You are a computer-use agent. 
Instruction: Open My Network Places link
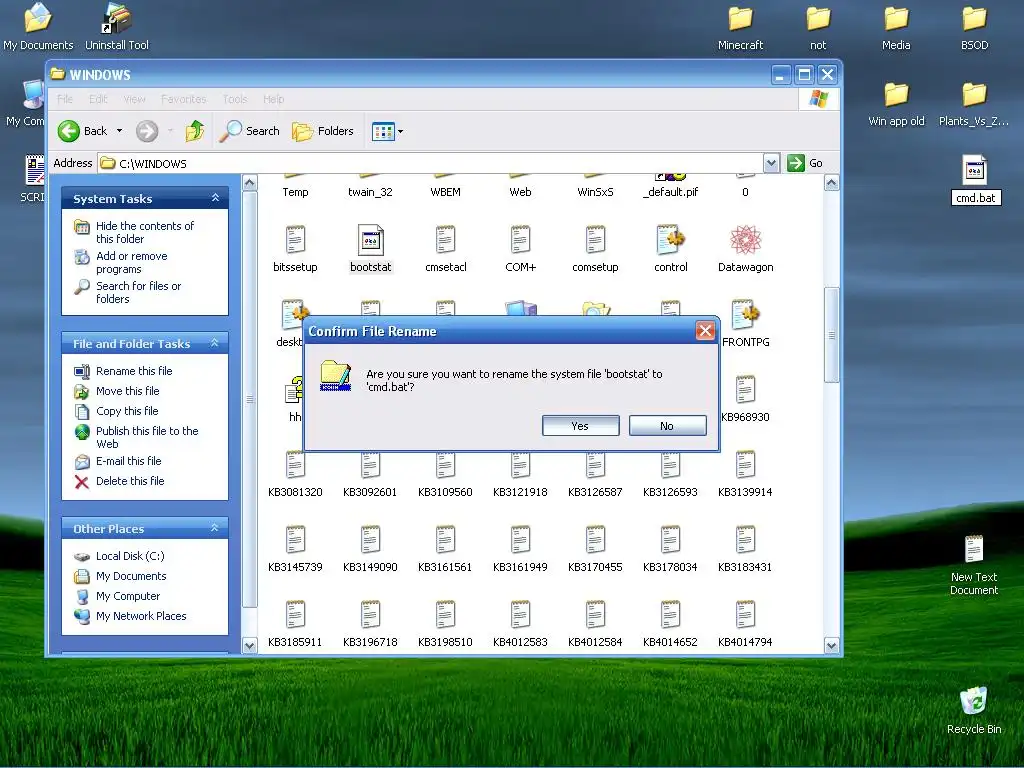click(x=141, y=616)
